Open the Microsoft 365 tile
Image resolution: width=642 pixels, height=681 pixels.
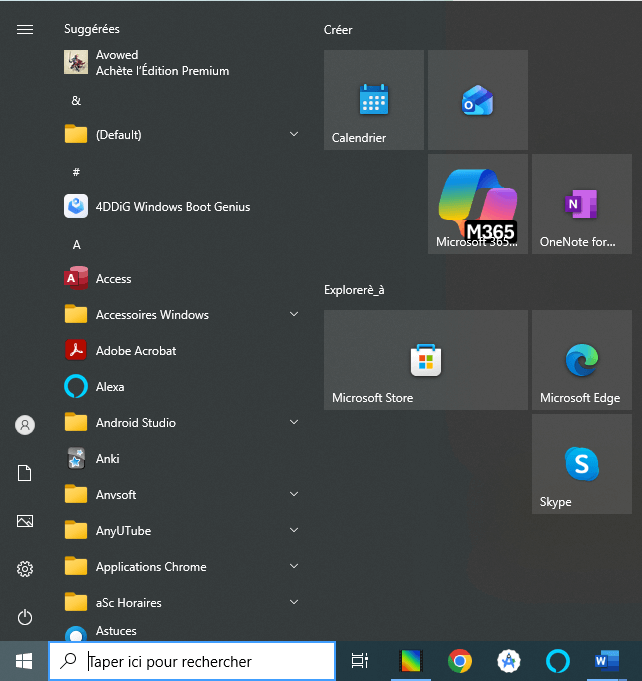click(x=477, y=204)
